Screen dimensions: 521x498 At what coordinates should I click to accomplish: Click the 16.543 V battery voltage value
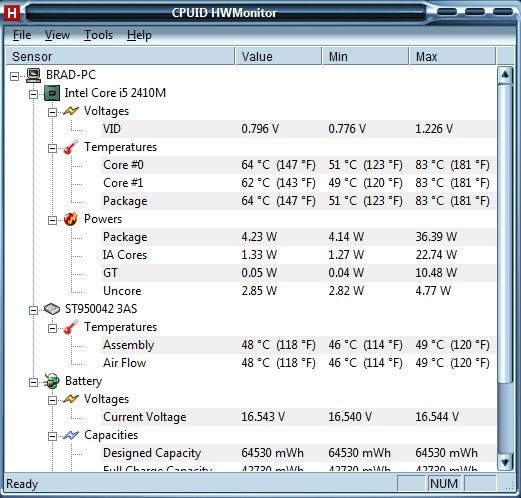point(263,417)
